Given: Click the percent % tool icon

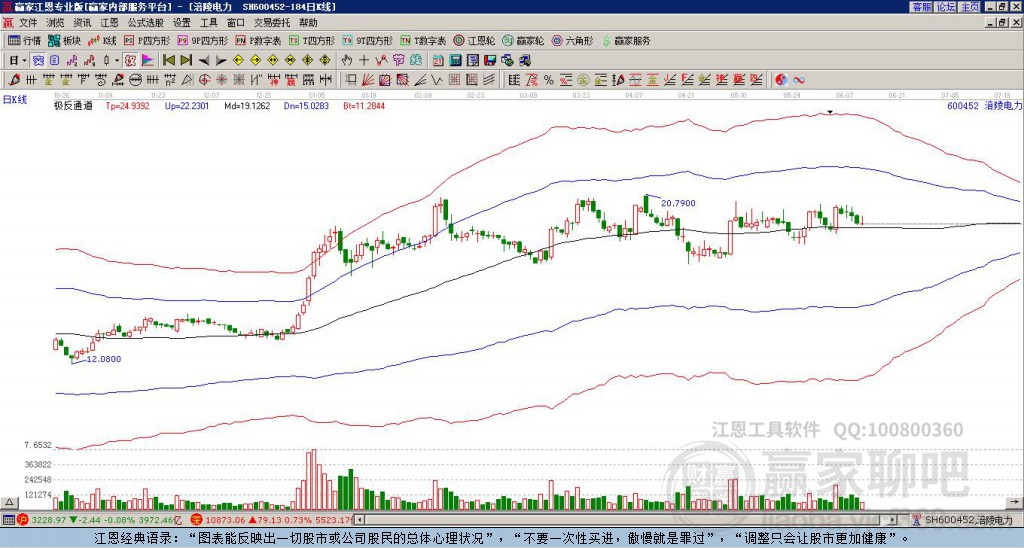Looking at the screenshot, I should click(549, 80).
